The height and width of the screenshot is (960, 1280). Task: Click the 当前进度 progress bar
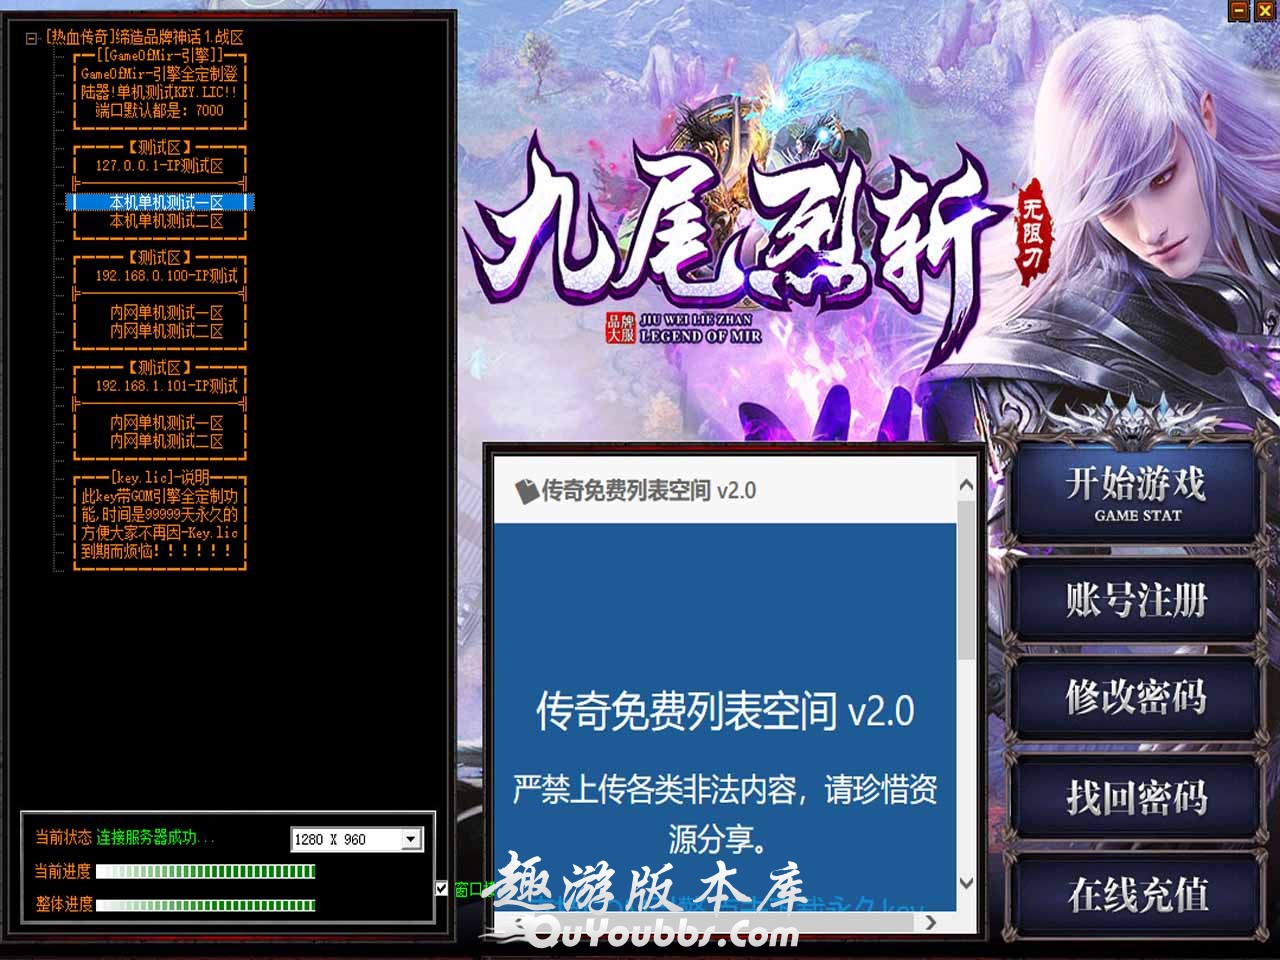(x=206, y=872)
